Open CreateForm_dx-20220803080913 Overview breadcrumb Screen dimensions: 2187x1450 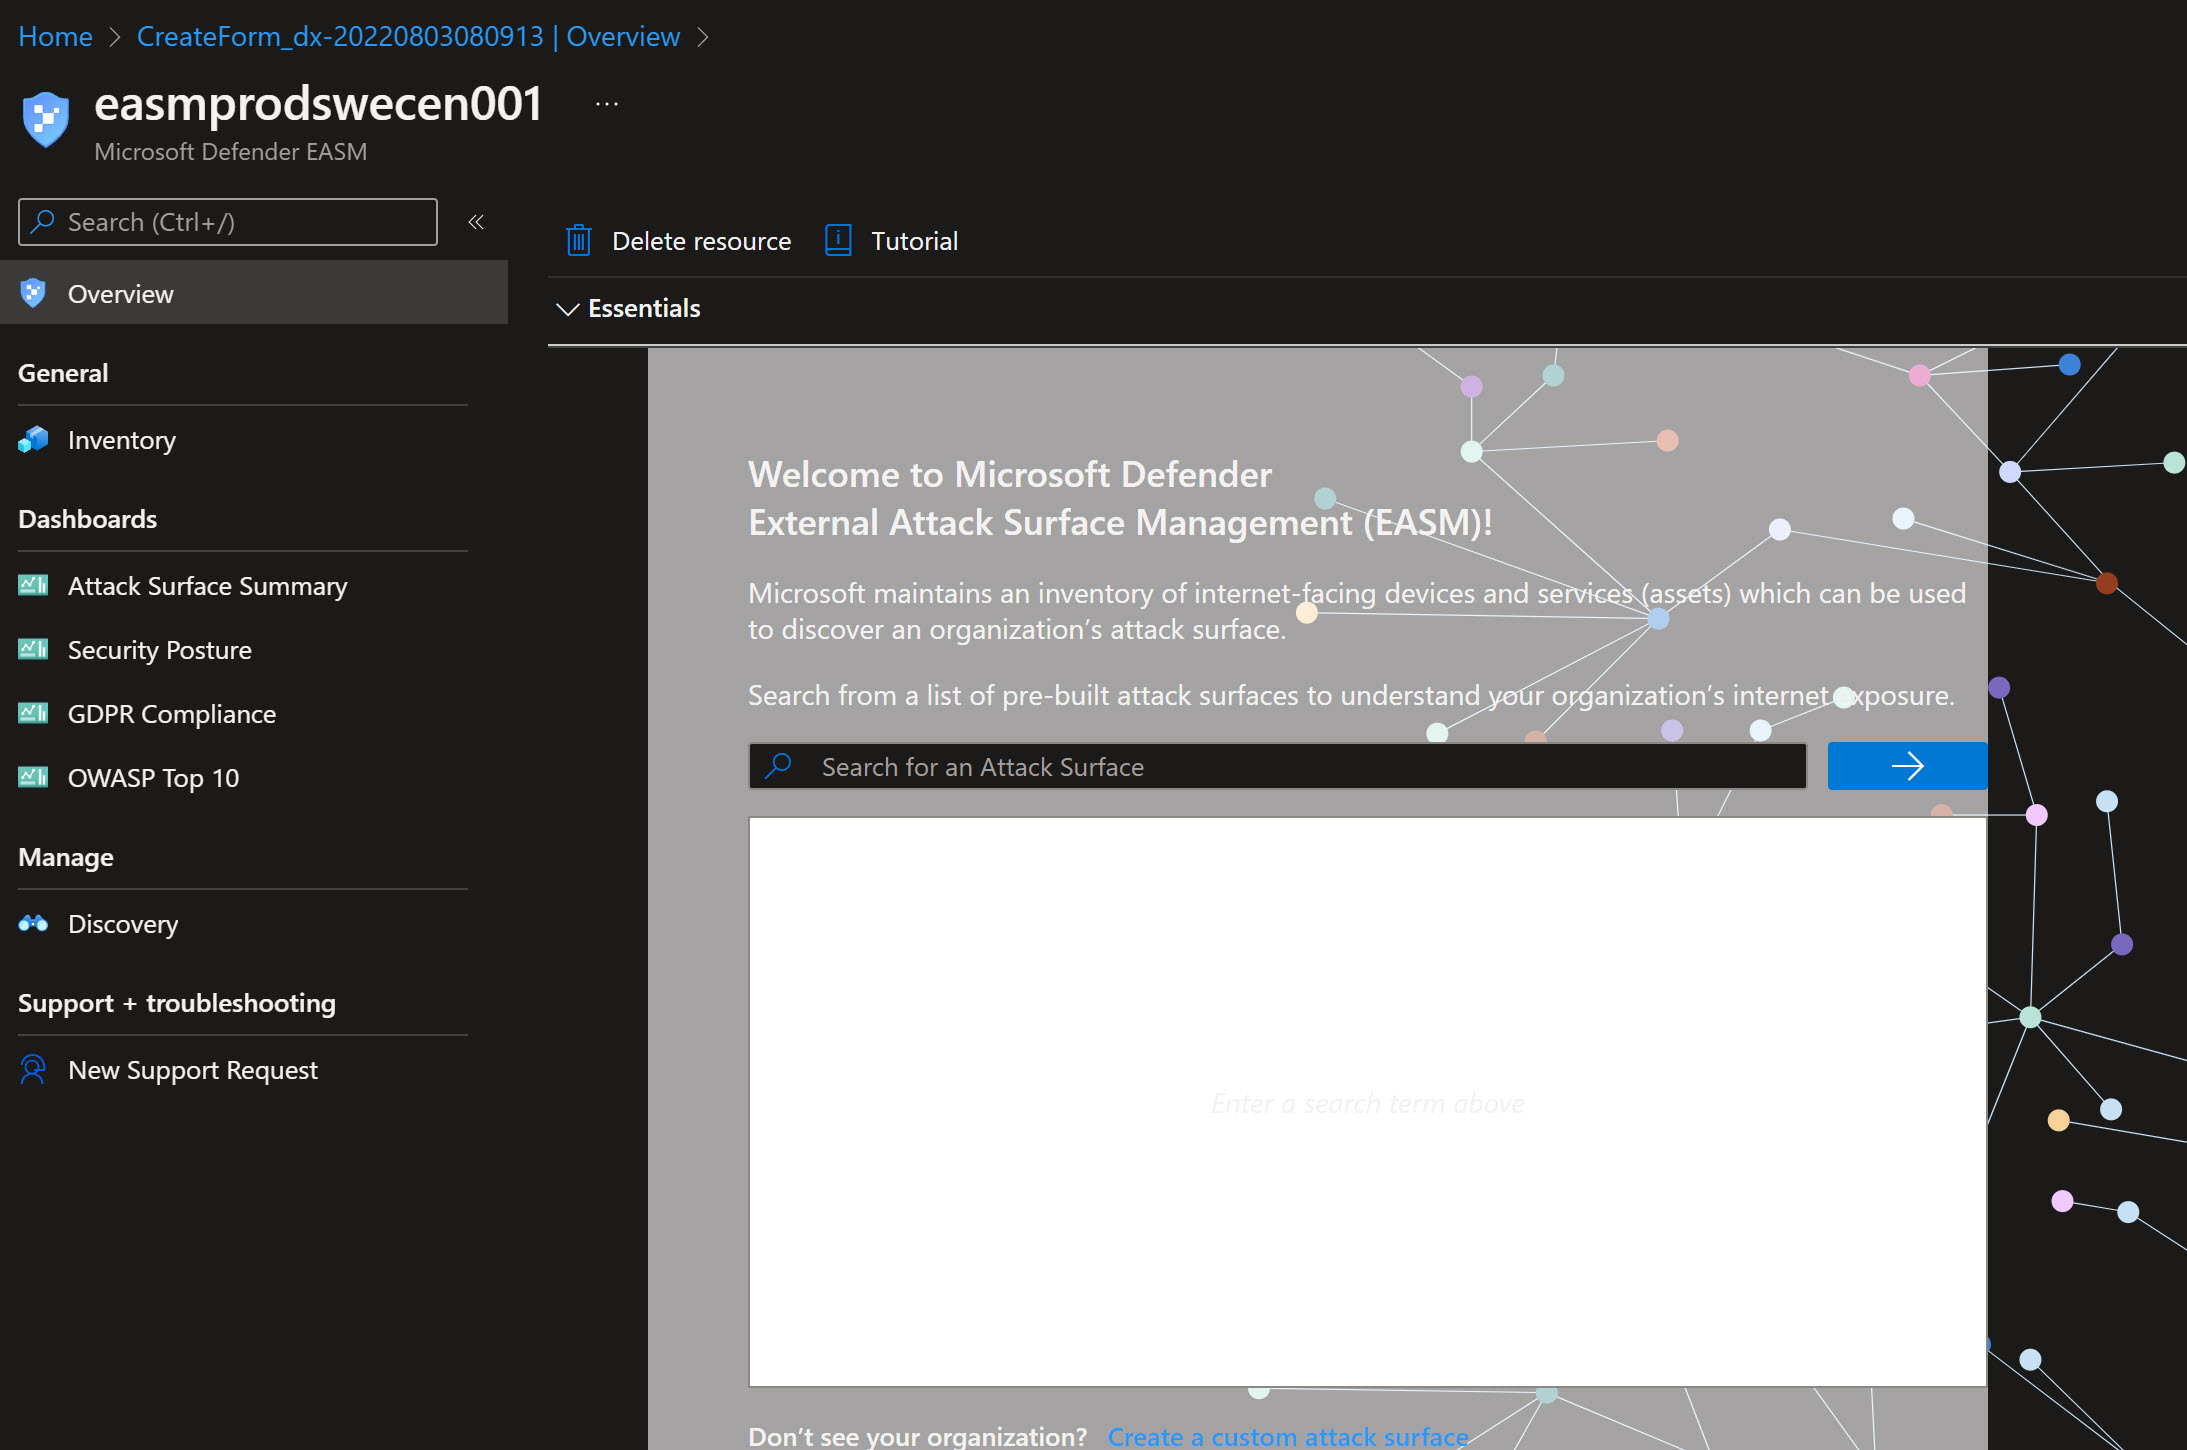tap(408, 36)
